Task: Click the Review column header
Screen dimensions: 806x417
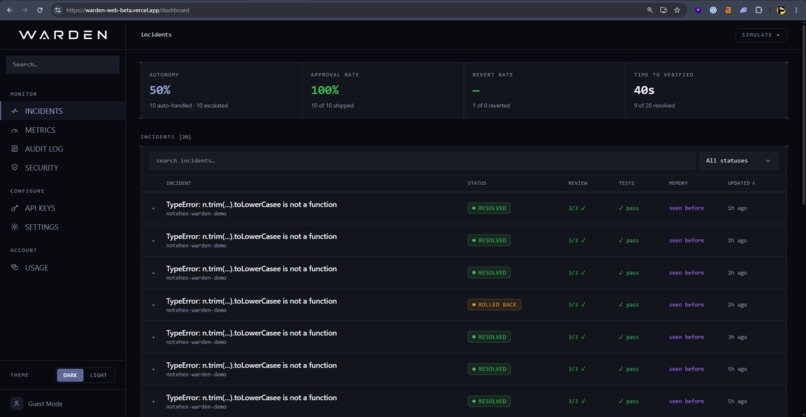Action: point(577,183)
